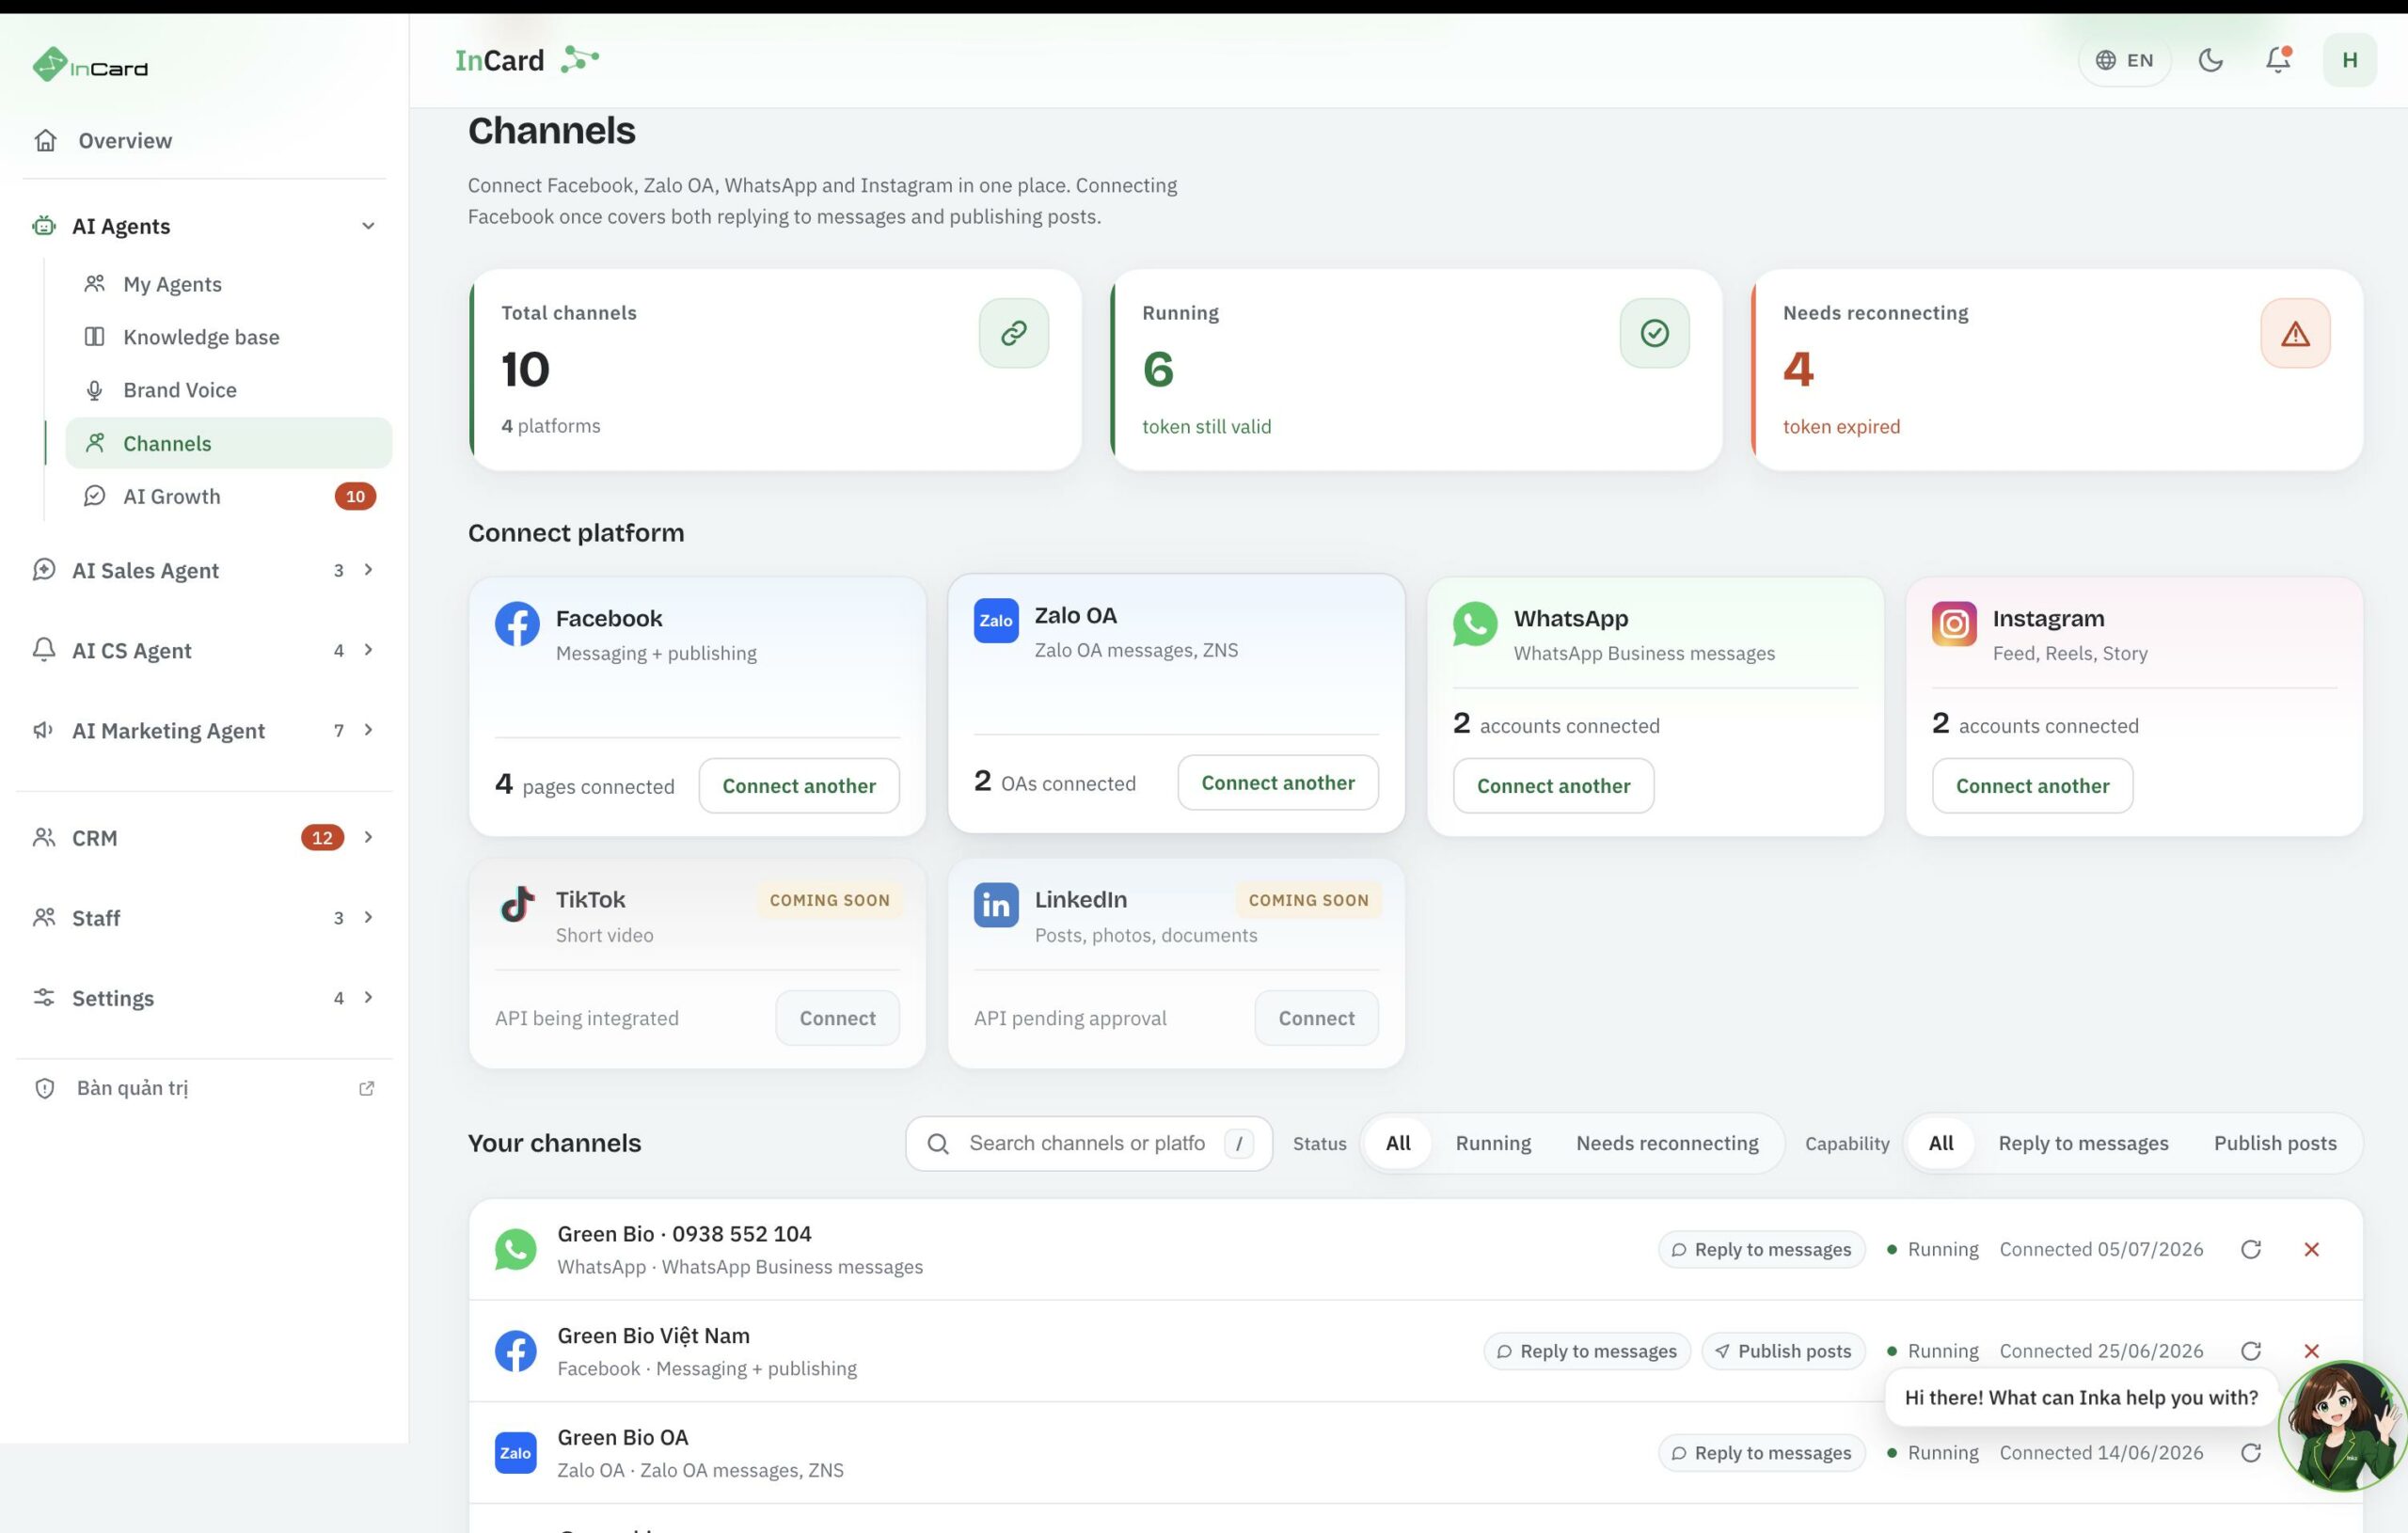2408x1533 pixels.
Task: Open notifications bell
Action: pos(2278,60)
